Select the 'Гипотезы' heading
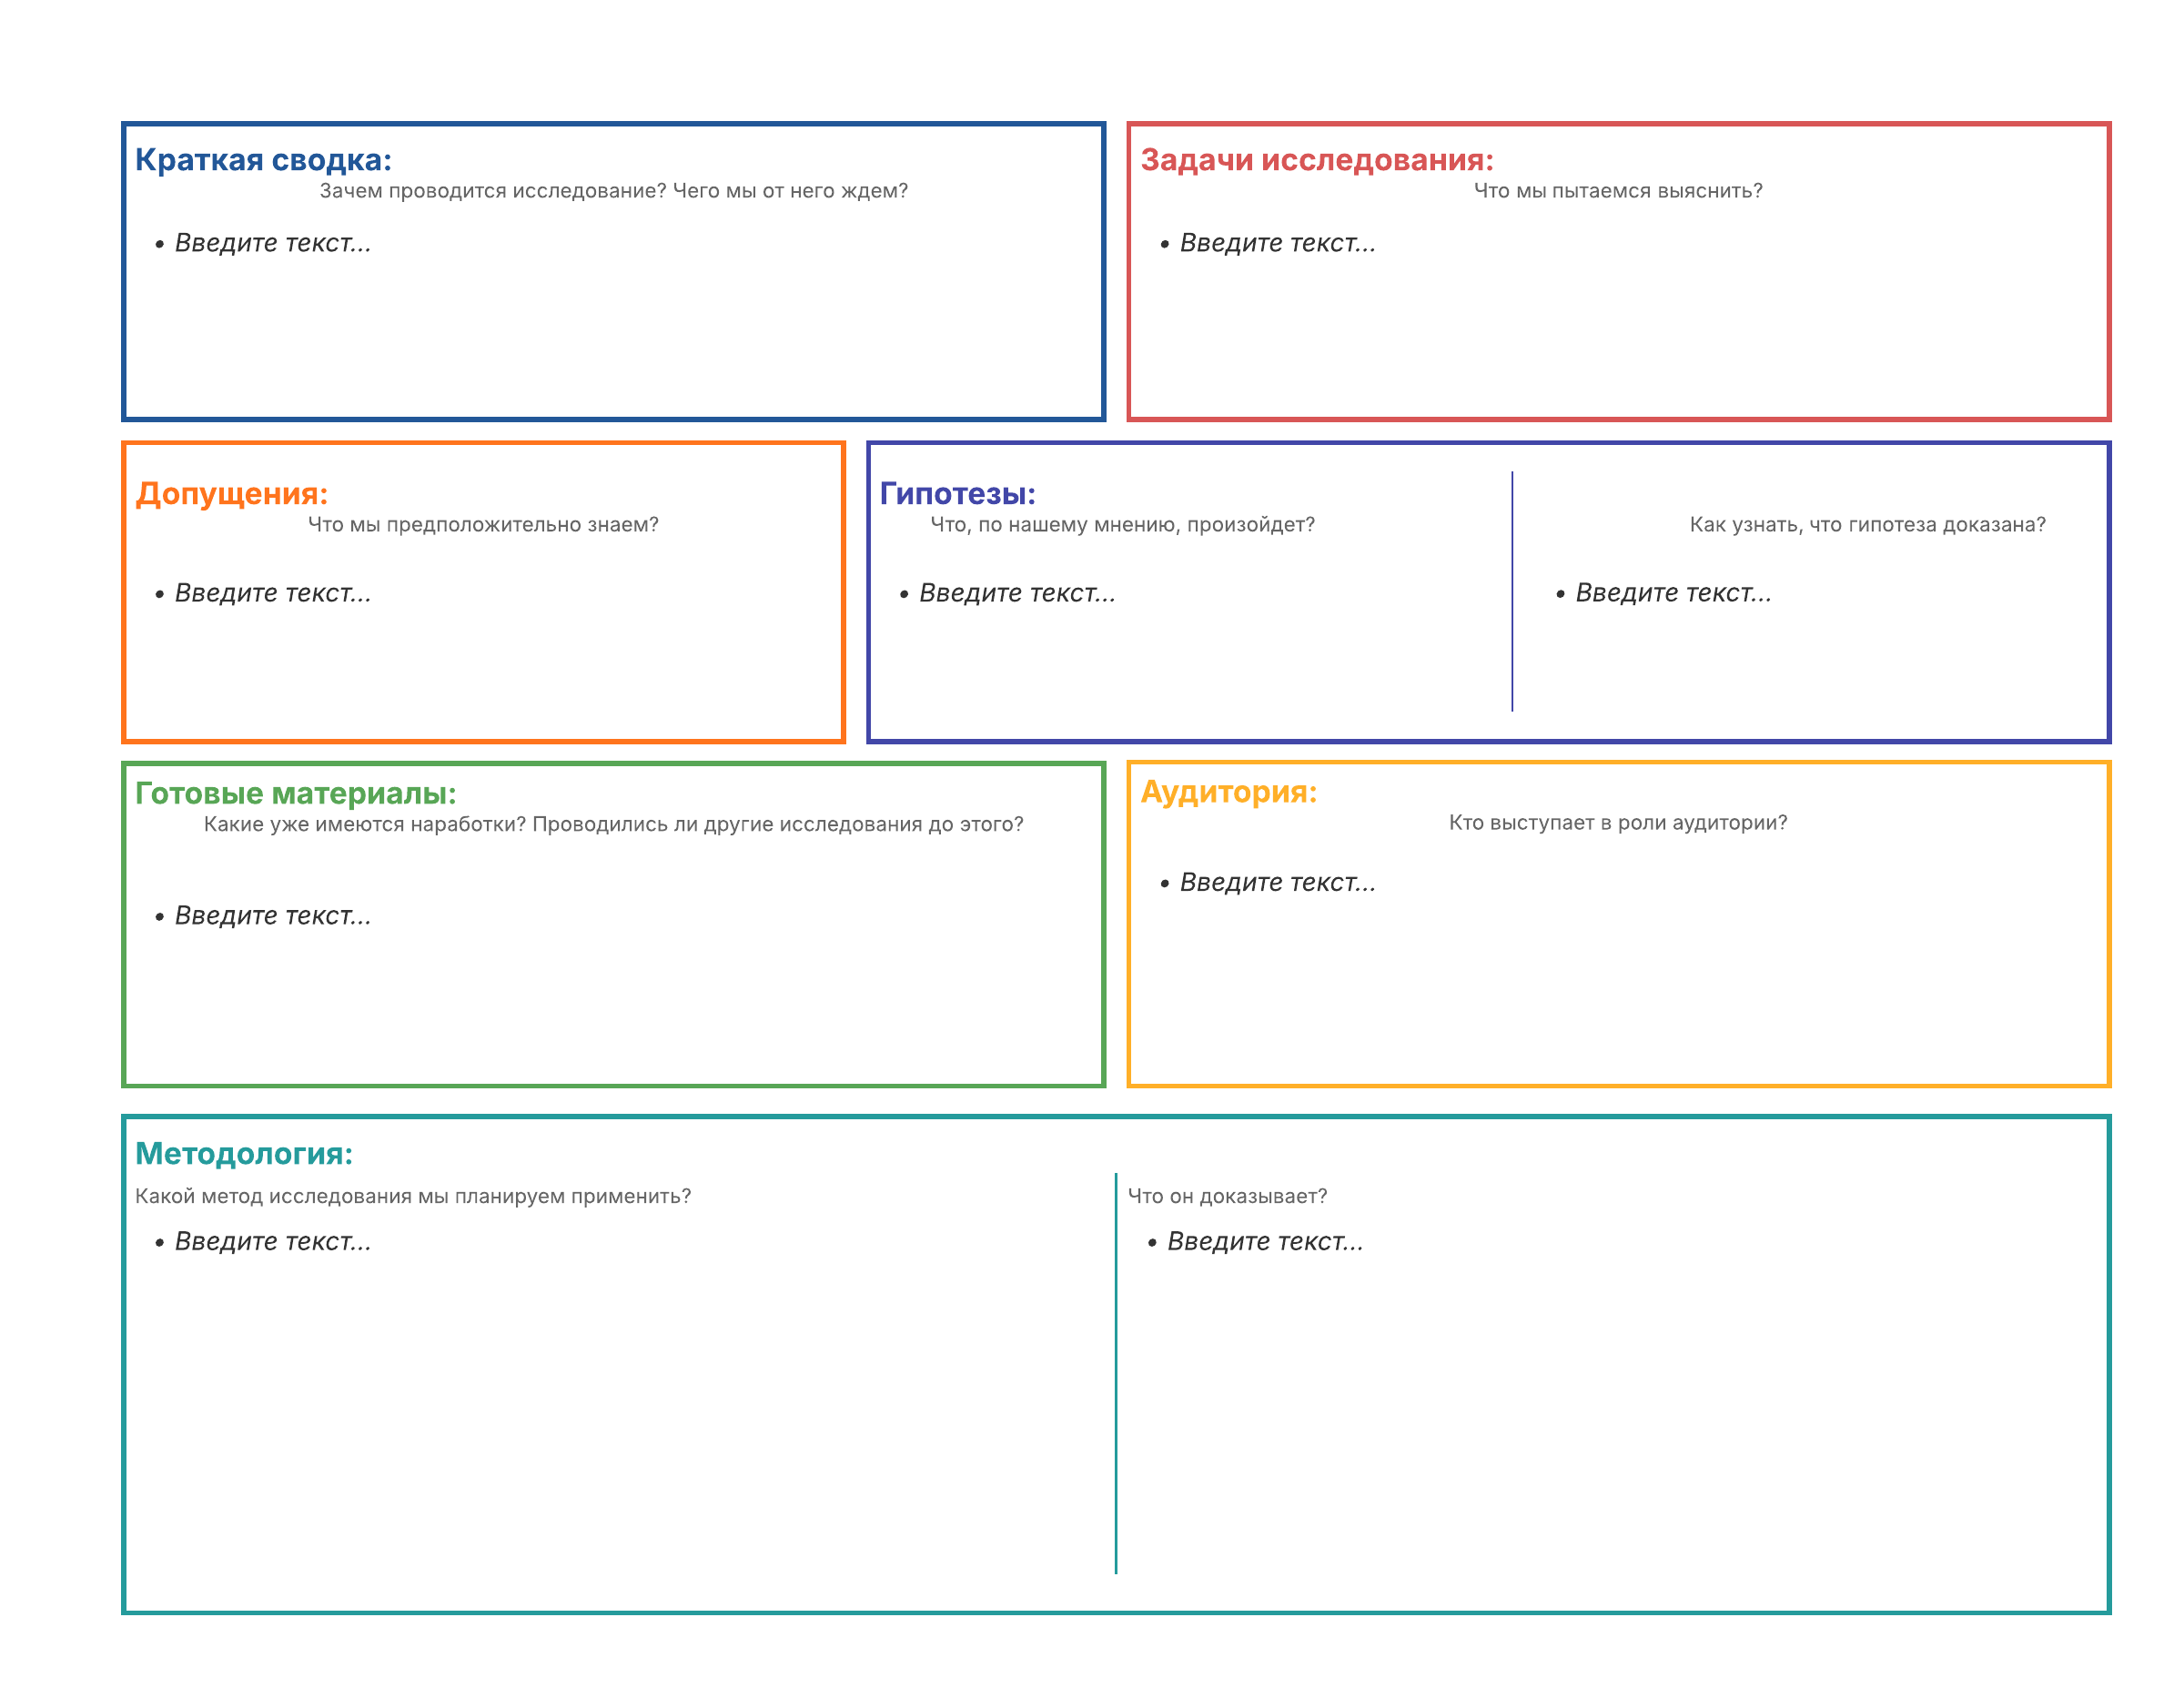 (x=957, y=493)
